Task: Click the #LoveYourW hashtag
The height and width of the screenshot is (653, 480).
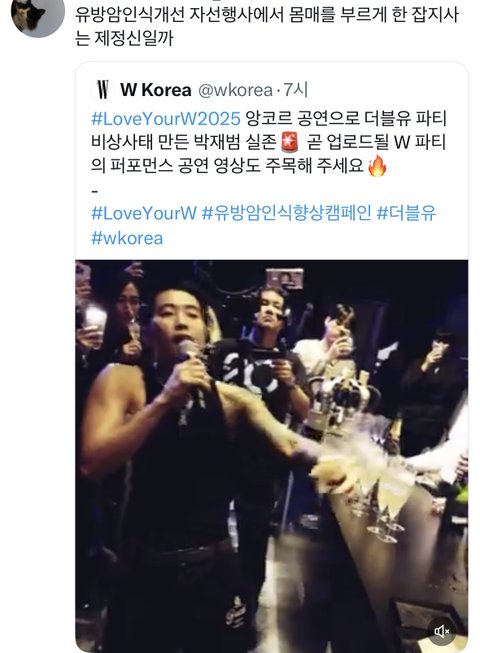Action: (x=144, y=213)
